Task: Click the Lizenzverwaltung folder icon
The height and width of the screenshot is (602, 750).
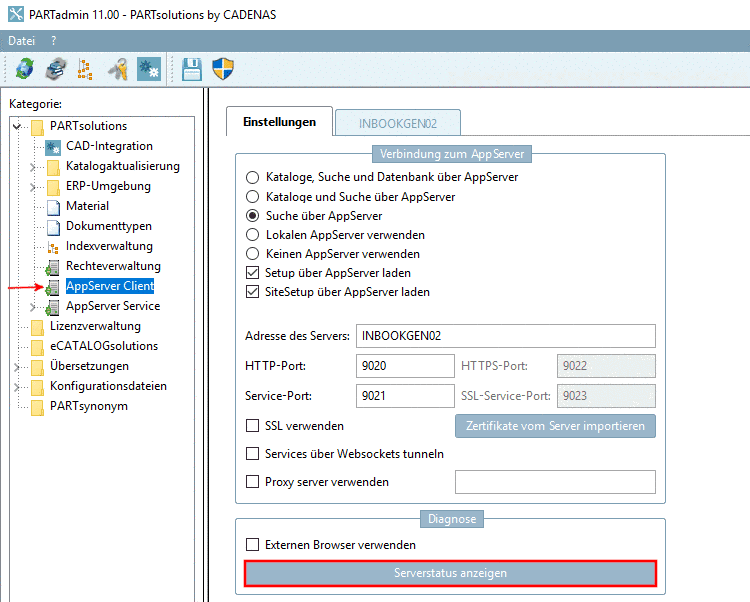Action: (x=37, y=327)
